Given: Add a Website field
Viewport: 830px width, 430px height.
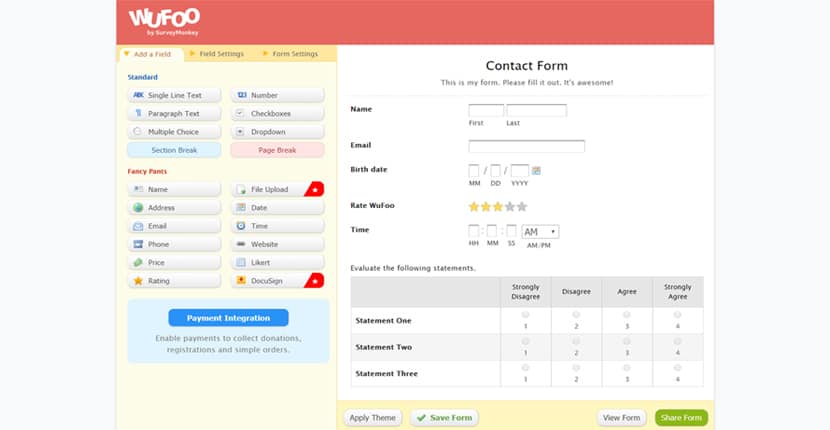Looking at the screenshot, I should click(277, 244).
